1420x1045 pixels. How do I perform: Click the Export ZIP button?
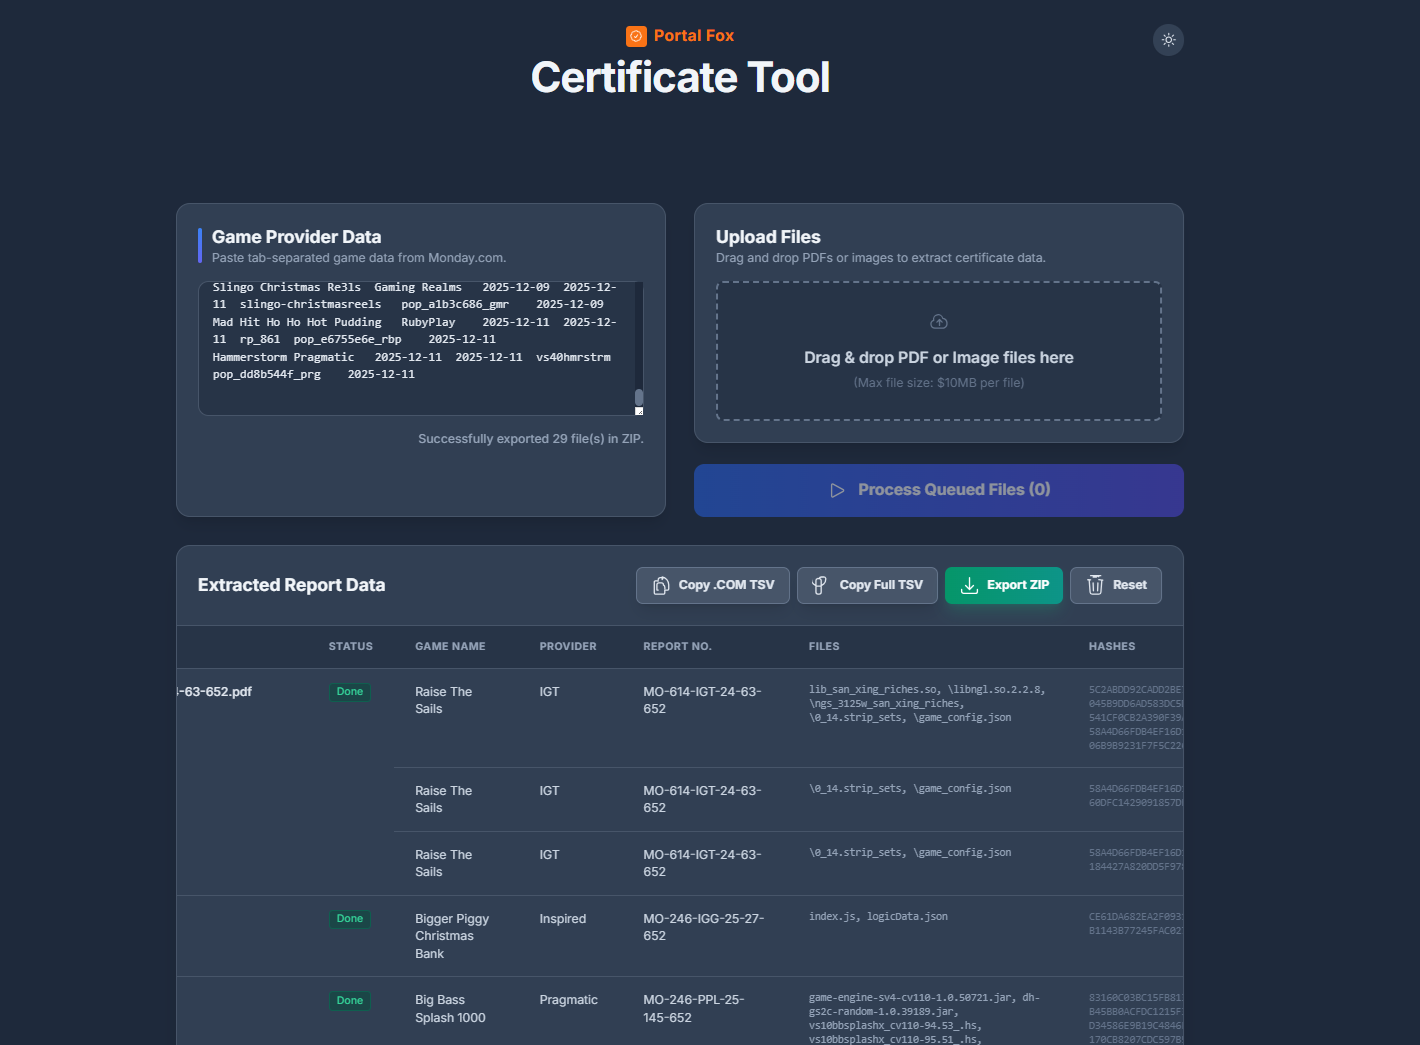1004,586
